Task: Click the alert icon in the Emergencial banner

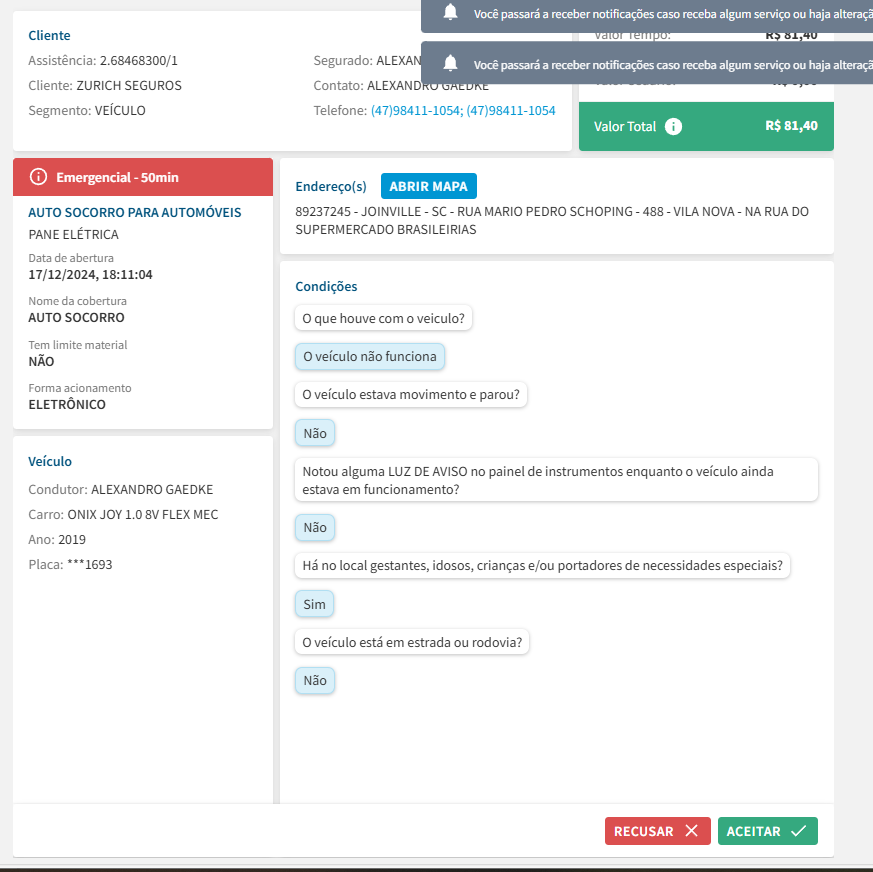Action: click(39, 177)
